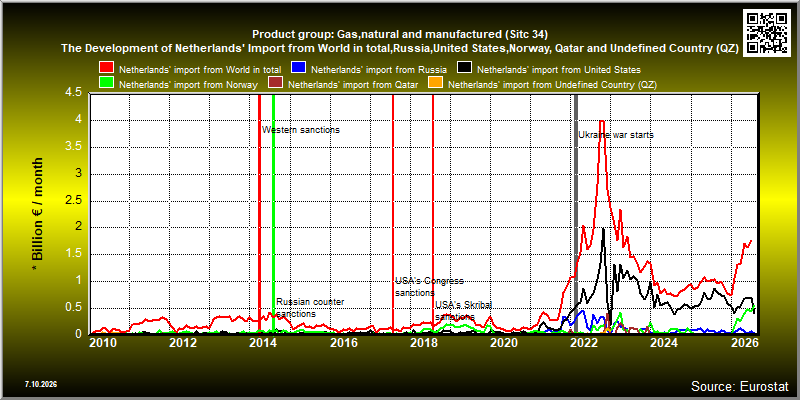This screenshot has width=800, height=400.
Task: Click the 1 y-axis label
Action: pyautogui.click(x=79, y=281)
